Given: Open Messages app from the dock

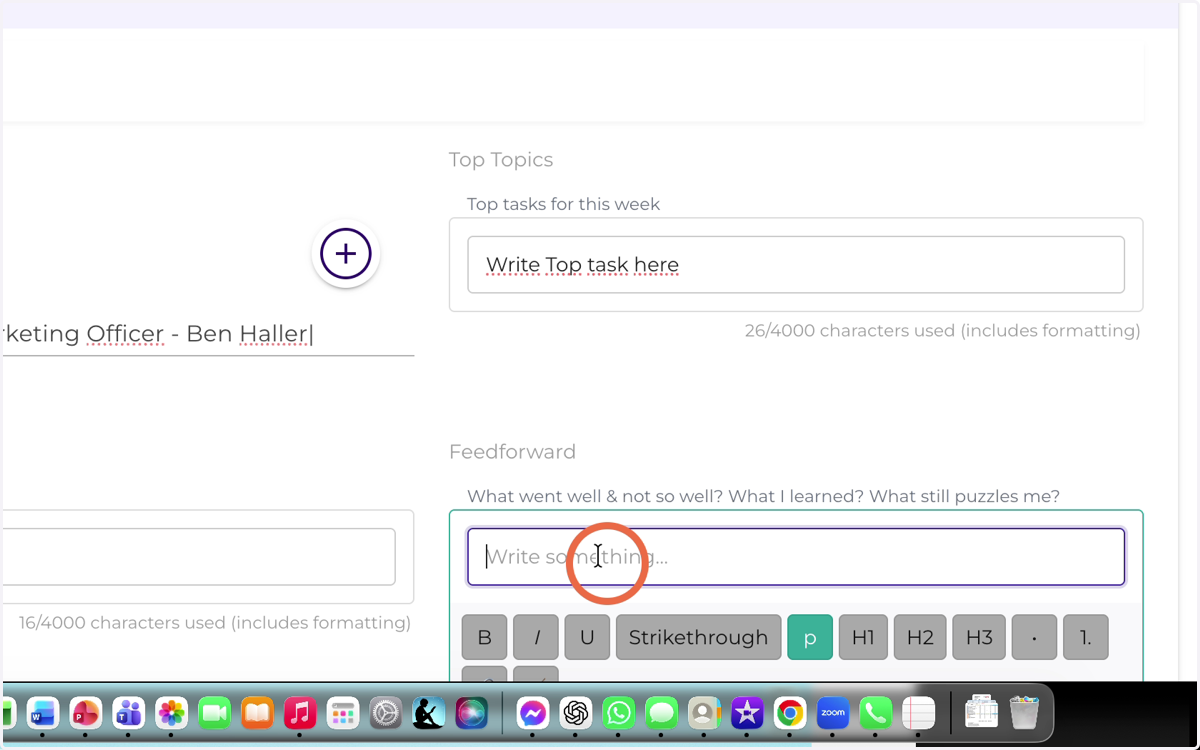Looking at the screenshot, I should tap(662, 713).
